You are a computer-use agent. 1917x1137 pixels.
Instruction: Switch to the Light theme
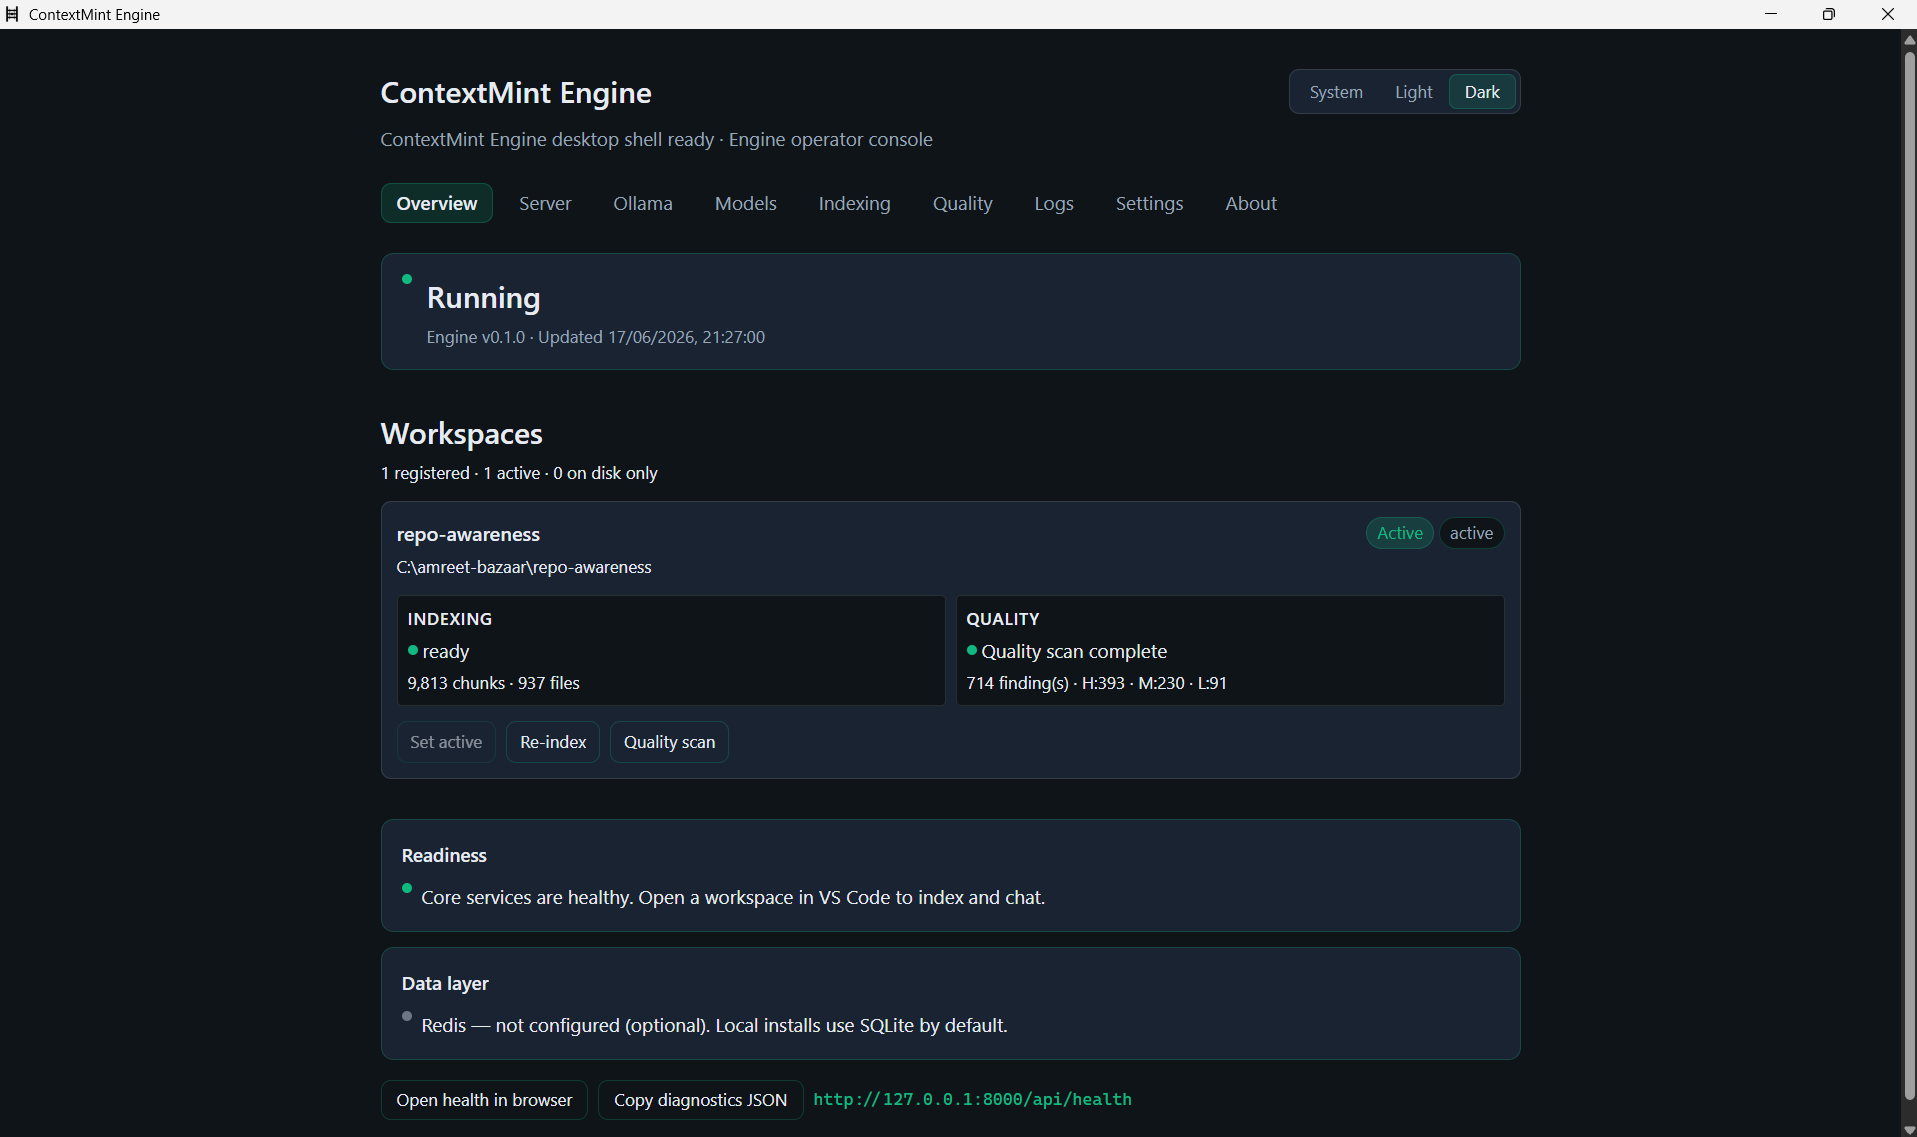click(1413, 92)
